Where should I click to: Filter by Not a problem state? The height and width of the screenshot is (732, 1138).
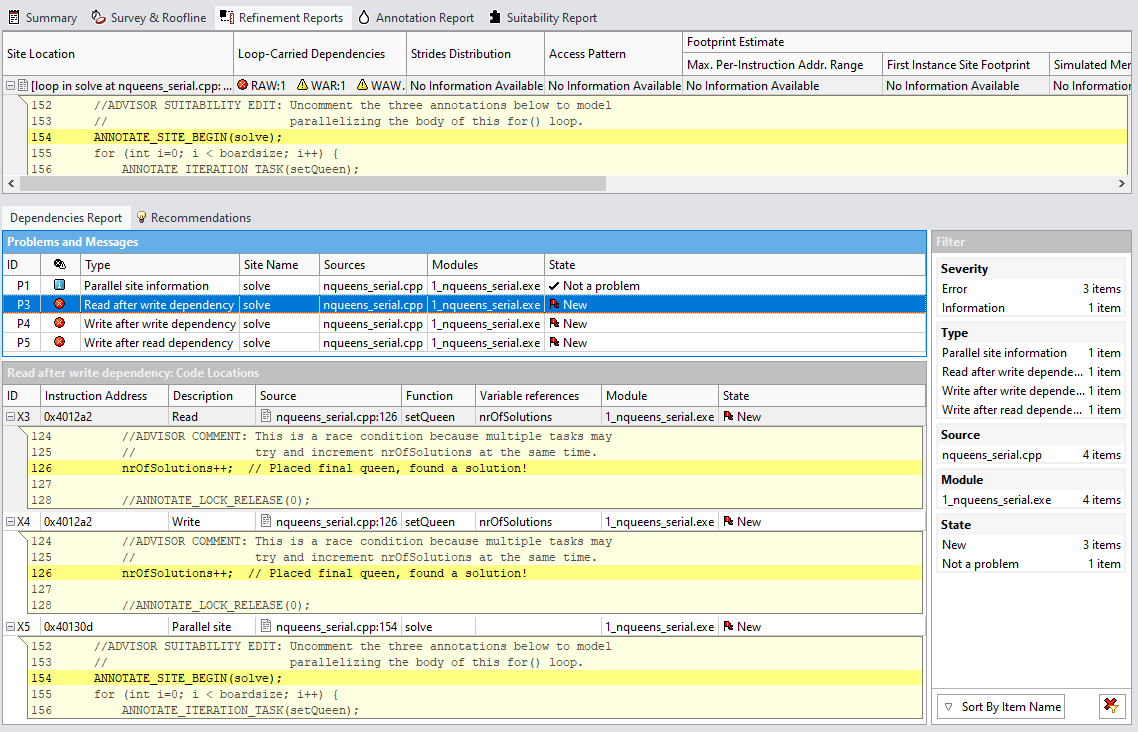pos(980,564)
